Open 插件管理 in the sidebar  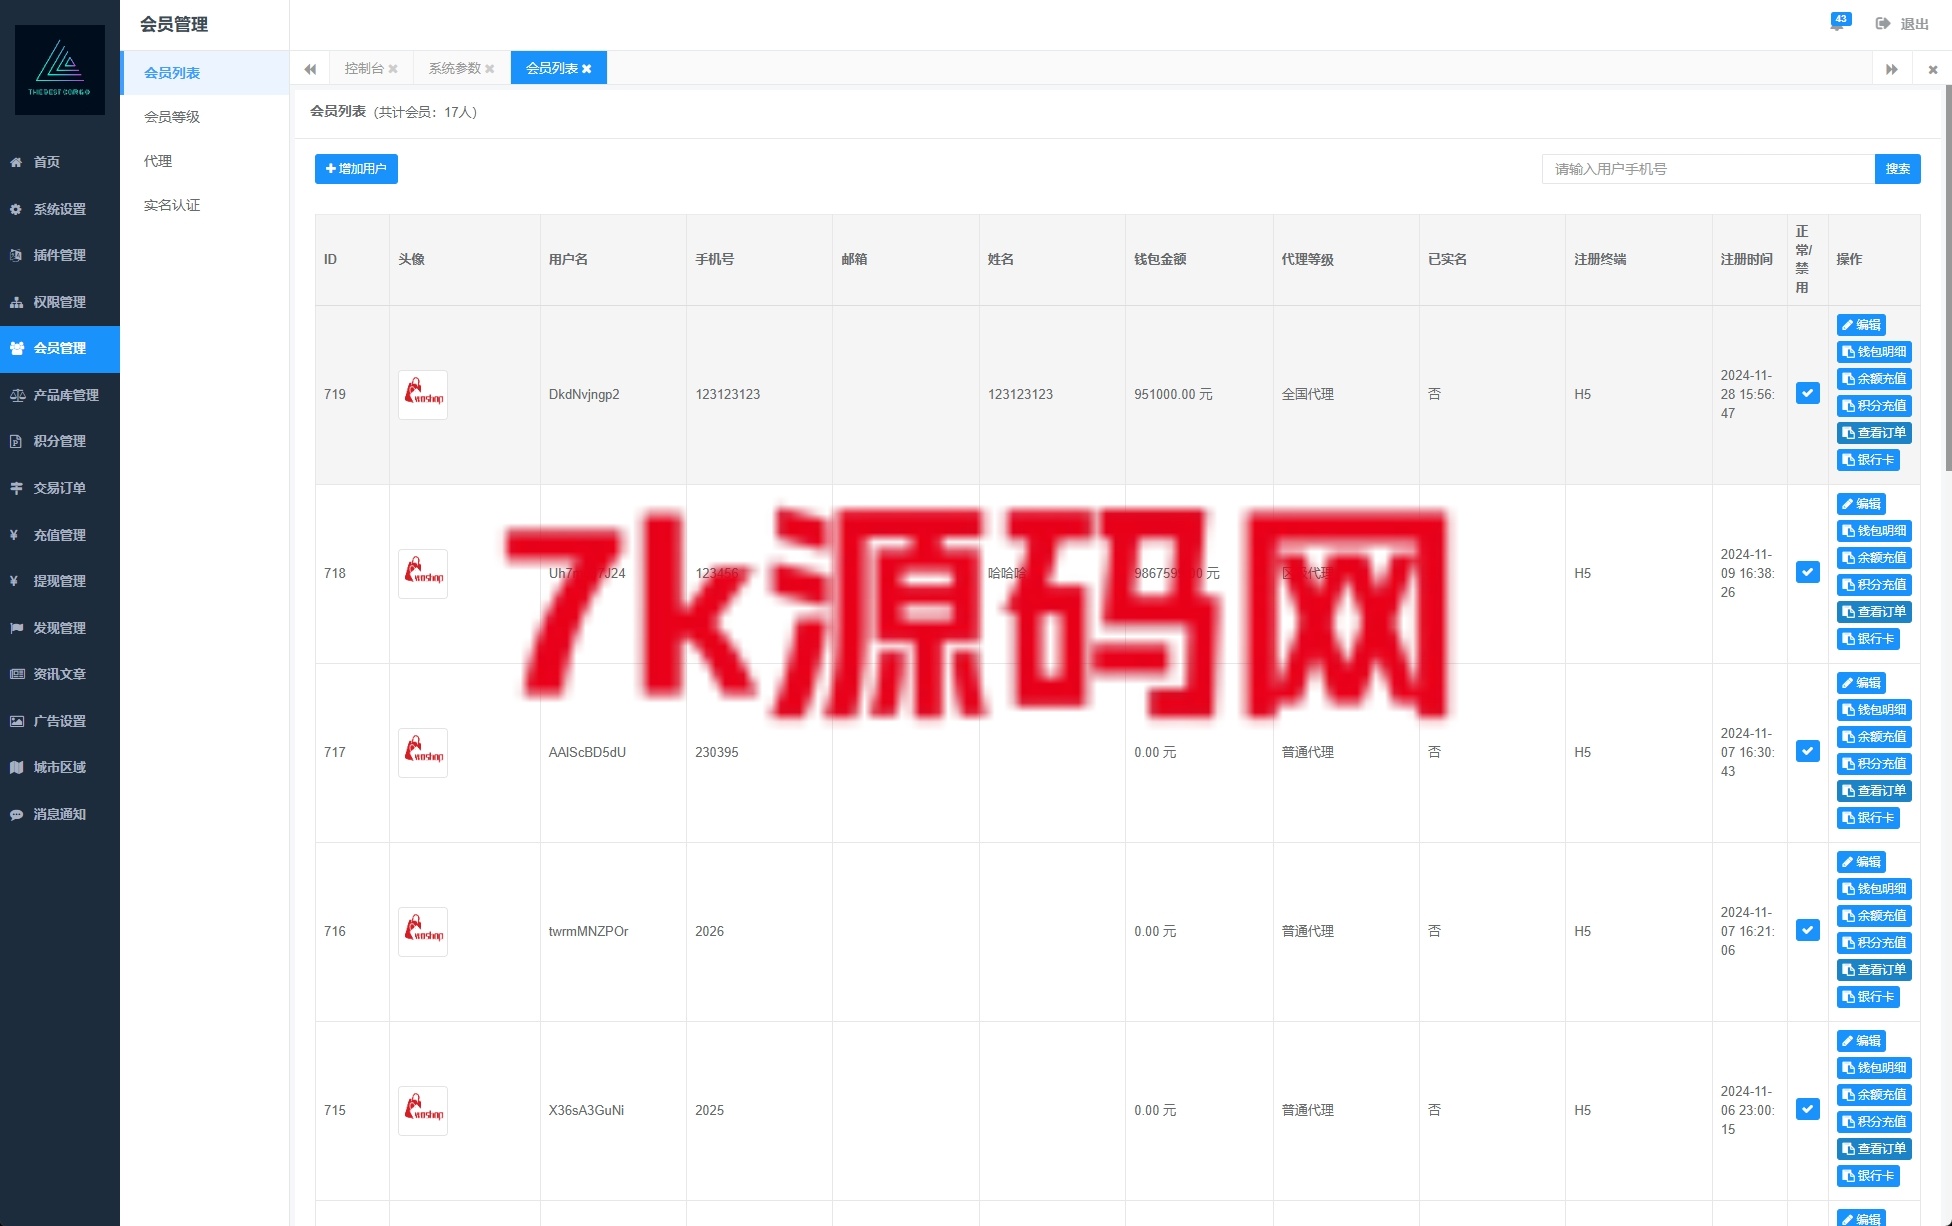pyautogui.click(x=60, y=255)
